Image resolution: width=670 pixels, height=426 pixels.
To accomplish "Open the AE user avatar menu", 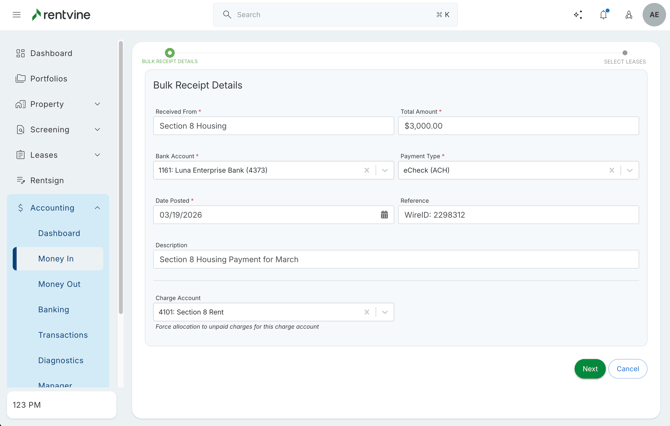I will [654, 15].
